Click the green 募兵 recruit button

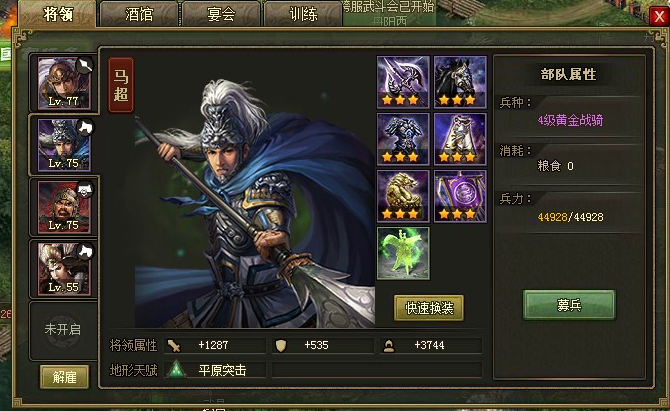tap(569, 305)
